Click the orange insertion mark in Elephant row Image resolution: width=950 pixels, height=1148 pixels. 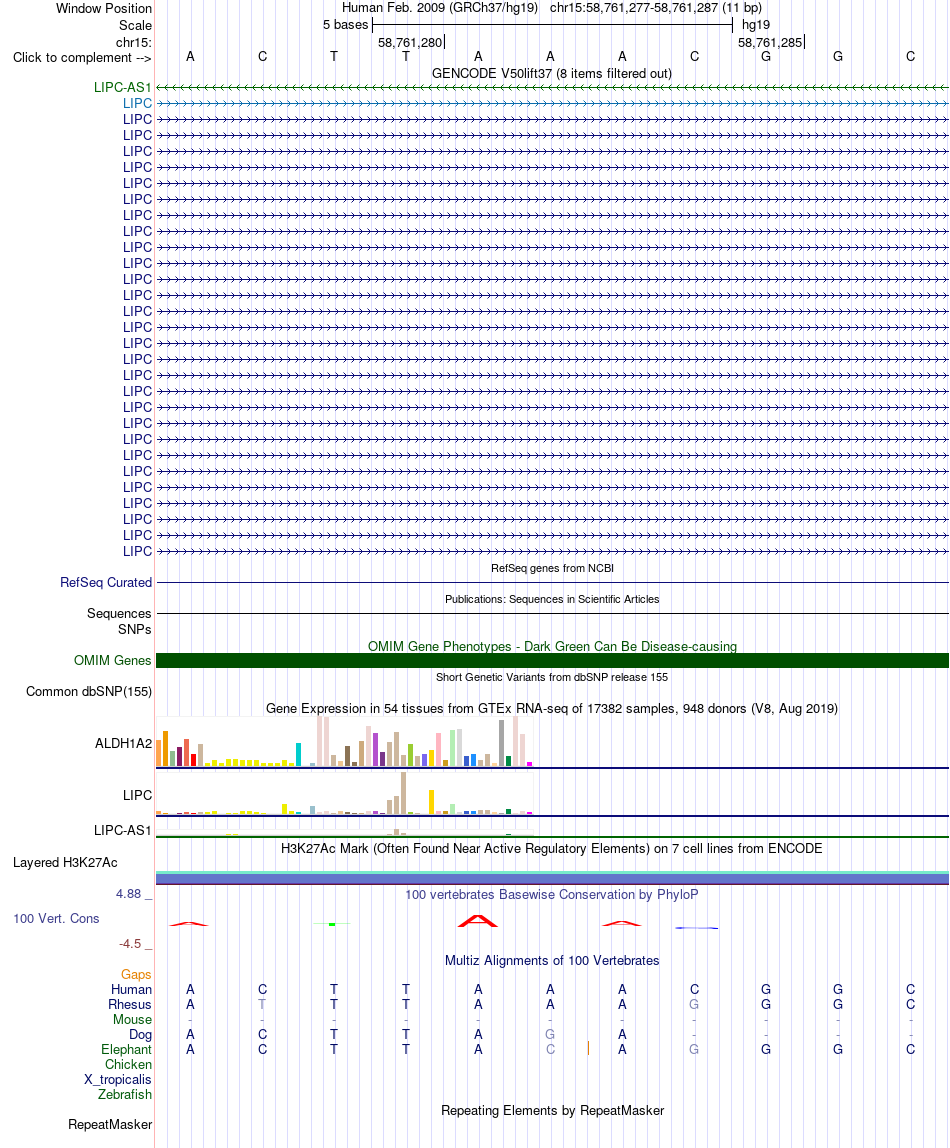pos(588,1048)
